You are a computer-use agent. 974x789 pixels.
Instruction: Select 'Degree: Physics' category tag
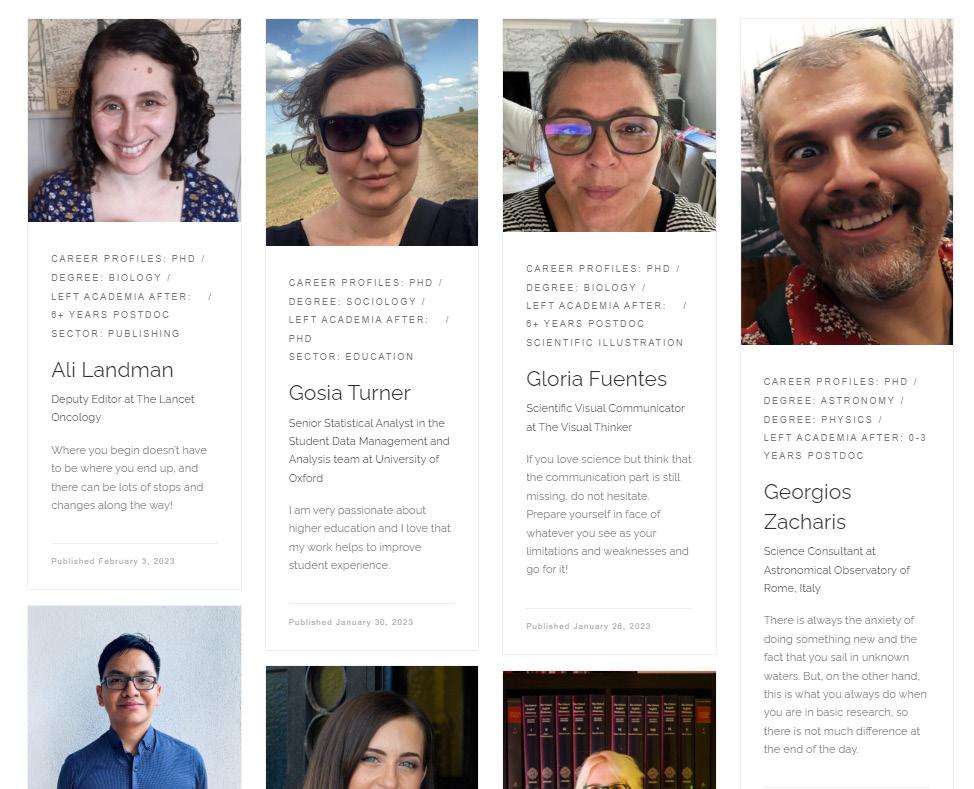coord(818,419)
